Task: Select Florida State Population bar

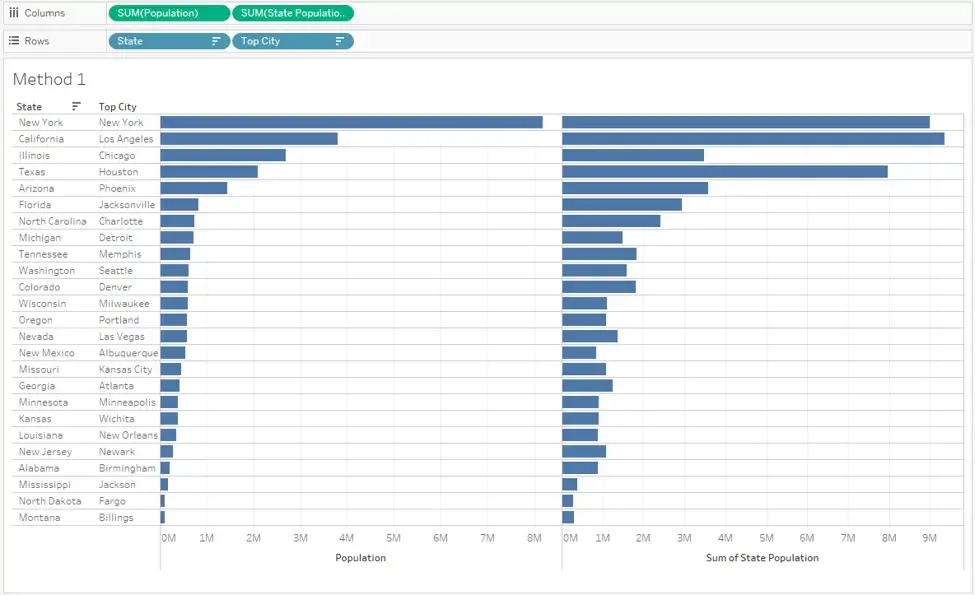Action: [x=622, y=205]
